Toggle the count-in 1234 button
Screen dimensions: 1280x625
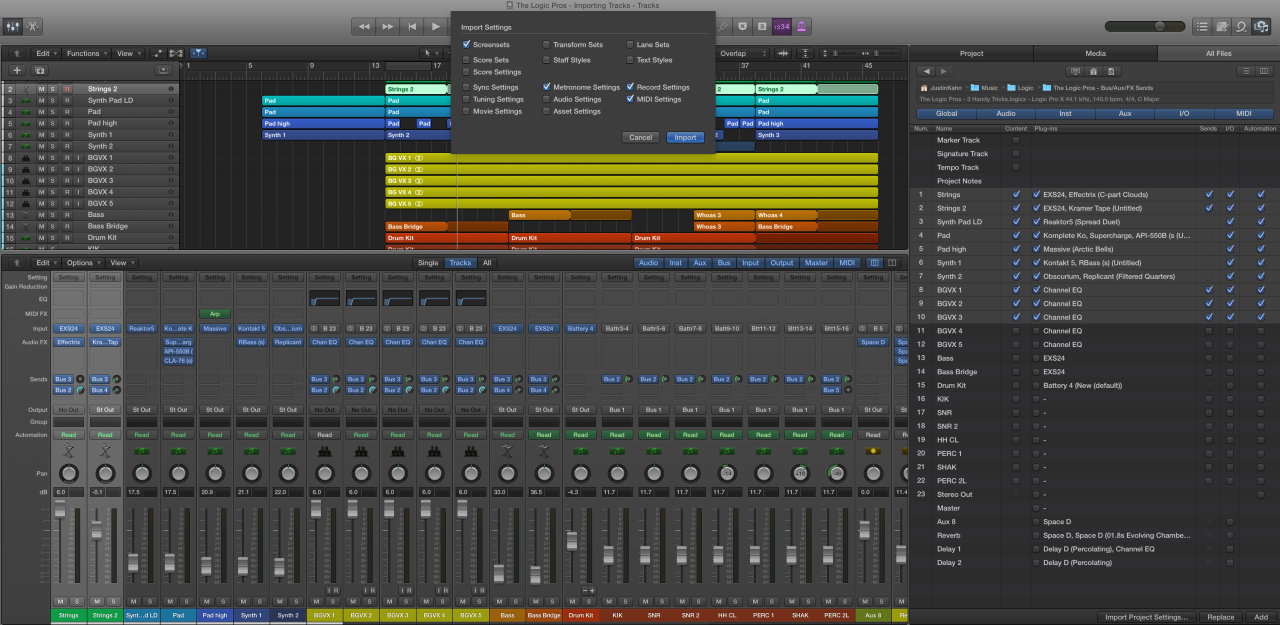click(782, 26)
